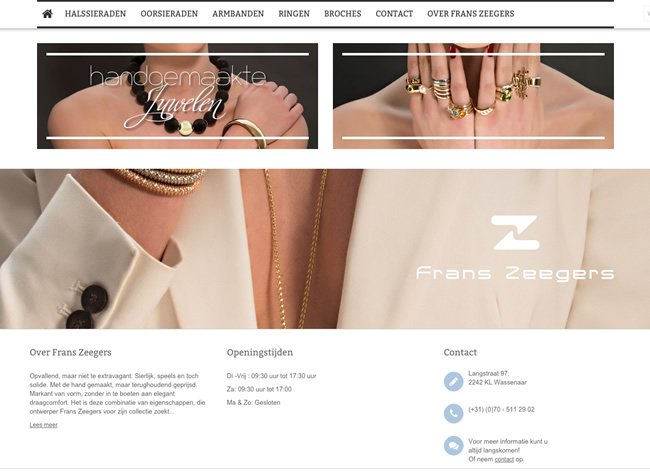Click the Over Frans Zeegers footer heading
The image size is (650, 472).
pos(70,352)
